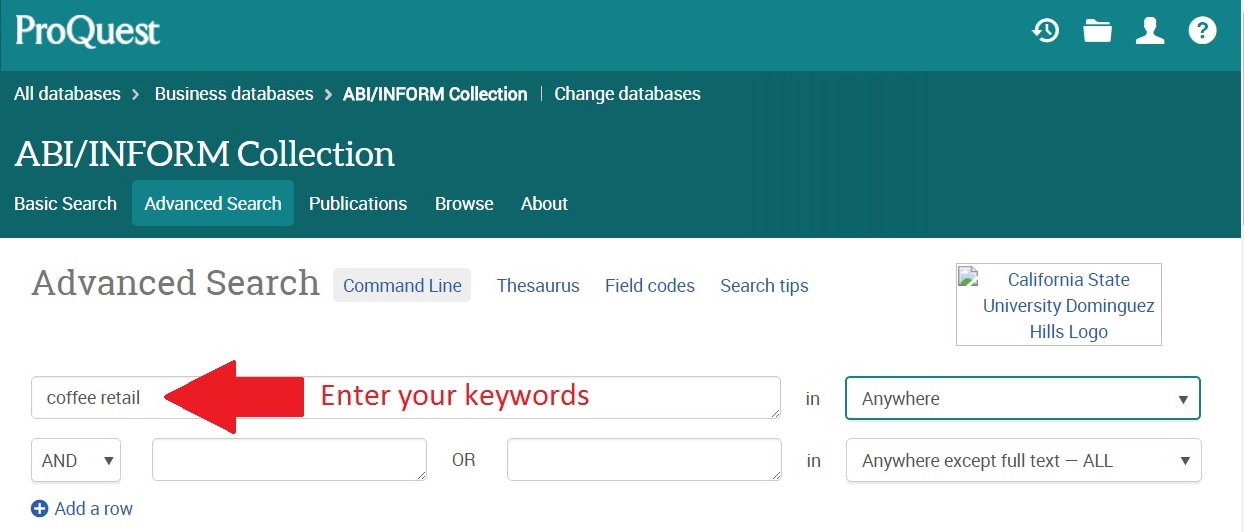Open the Publications tab

358,203
